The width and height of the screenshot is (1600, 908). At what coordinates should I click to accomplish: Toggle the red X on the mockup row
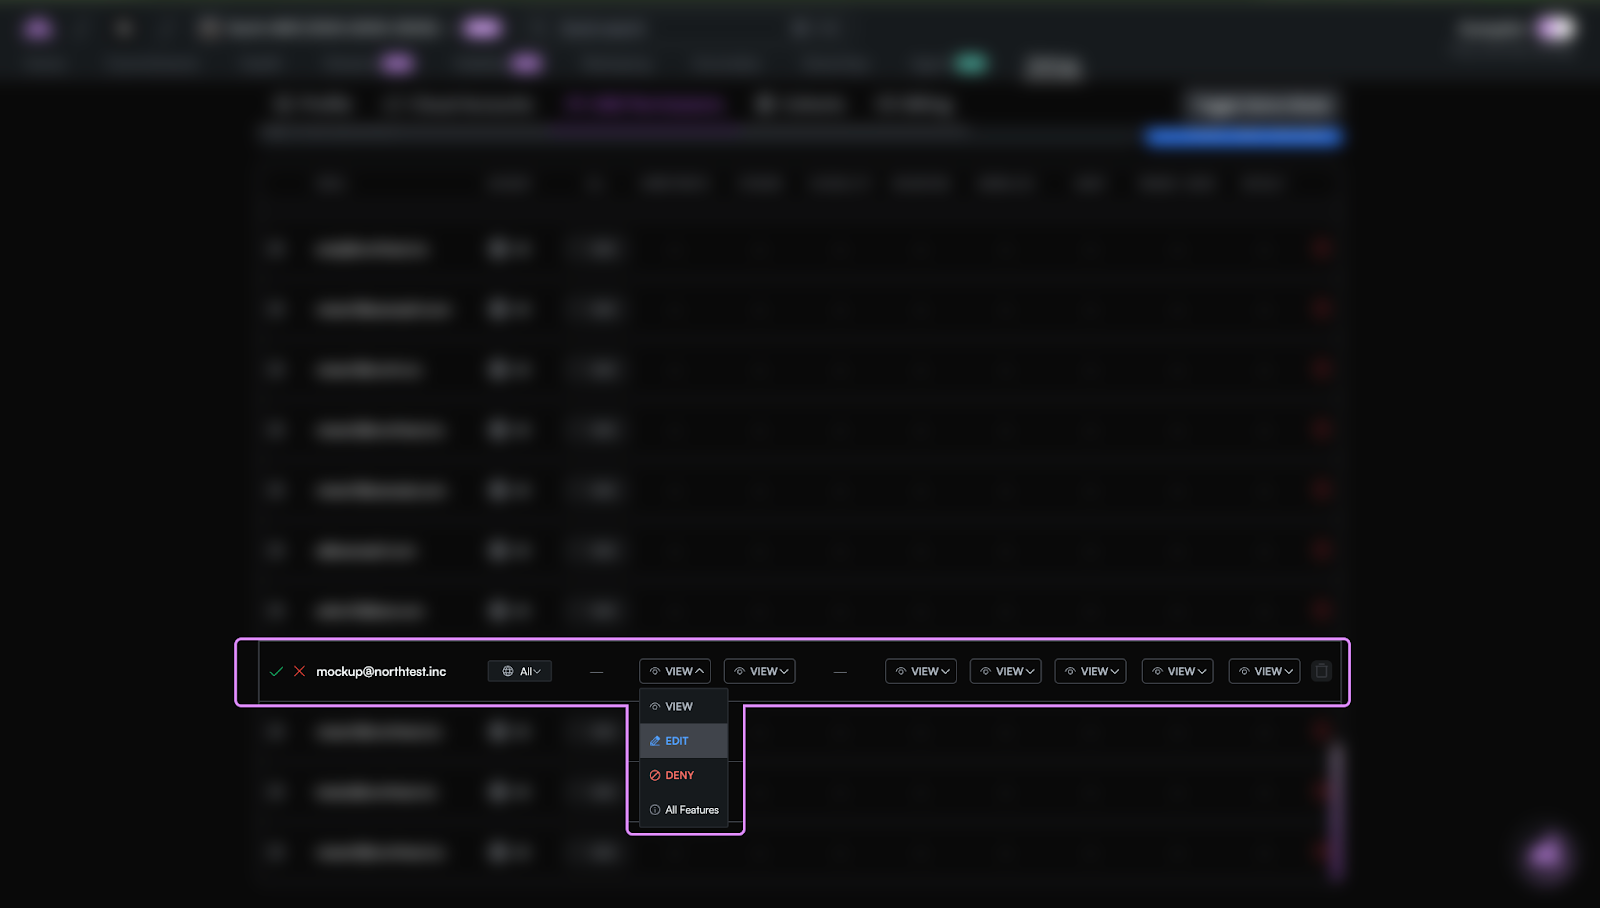point(299,671)
